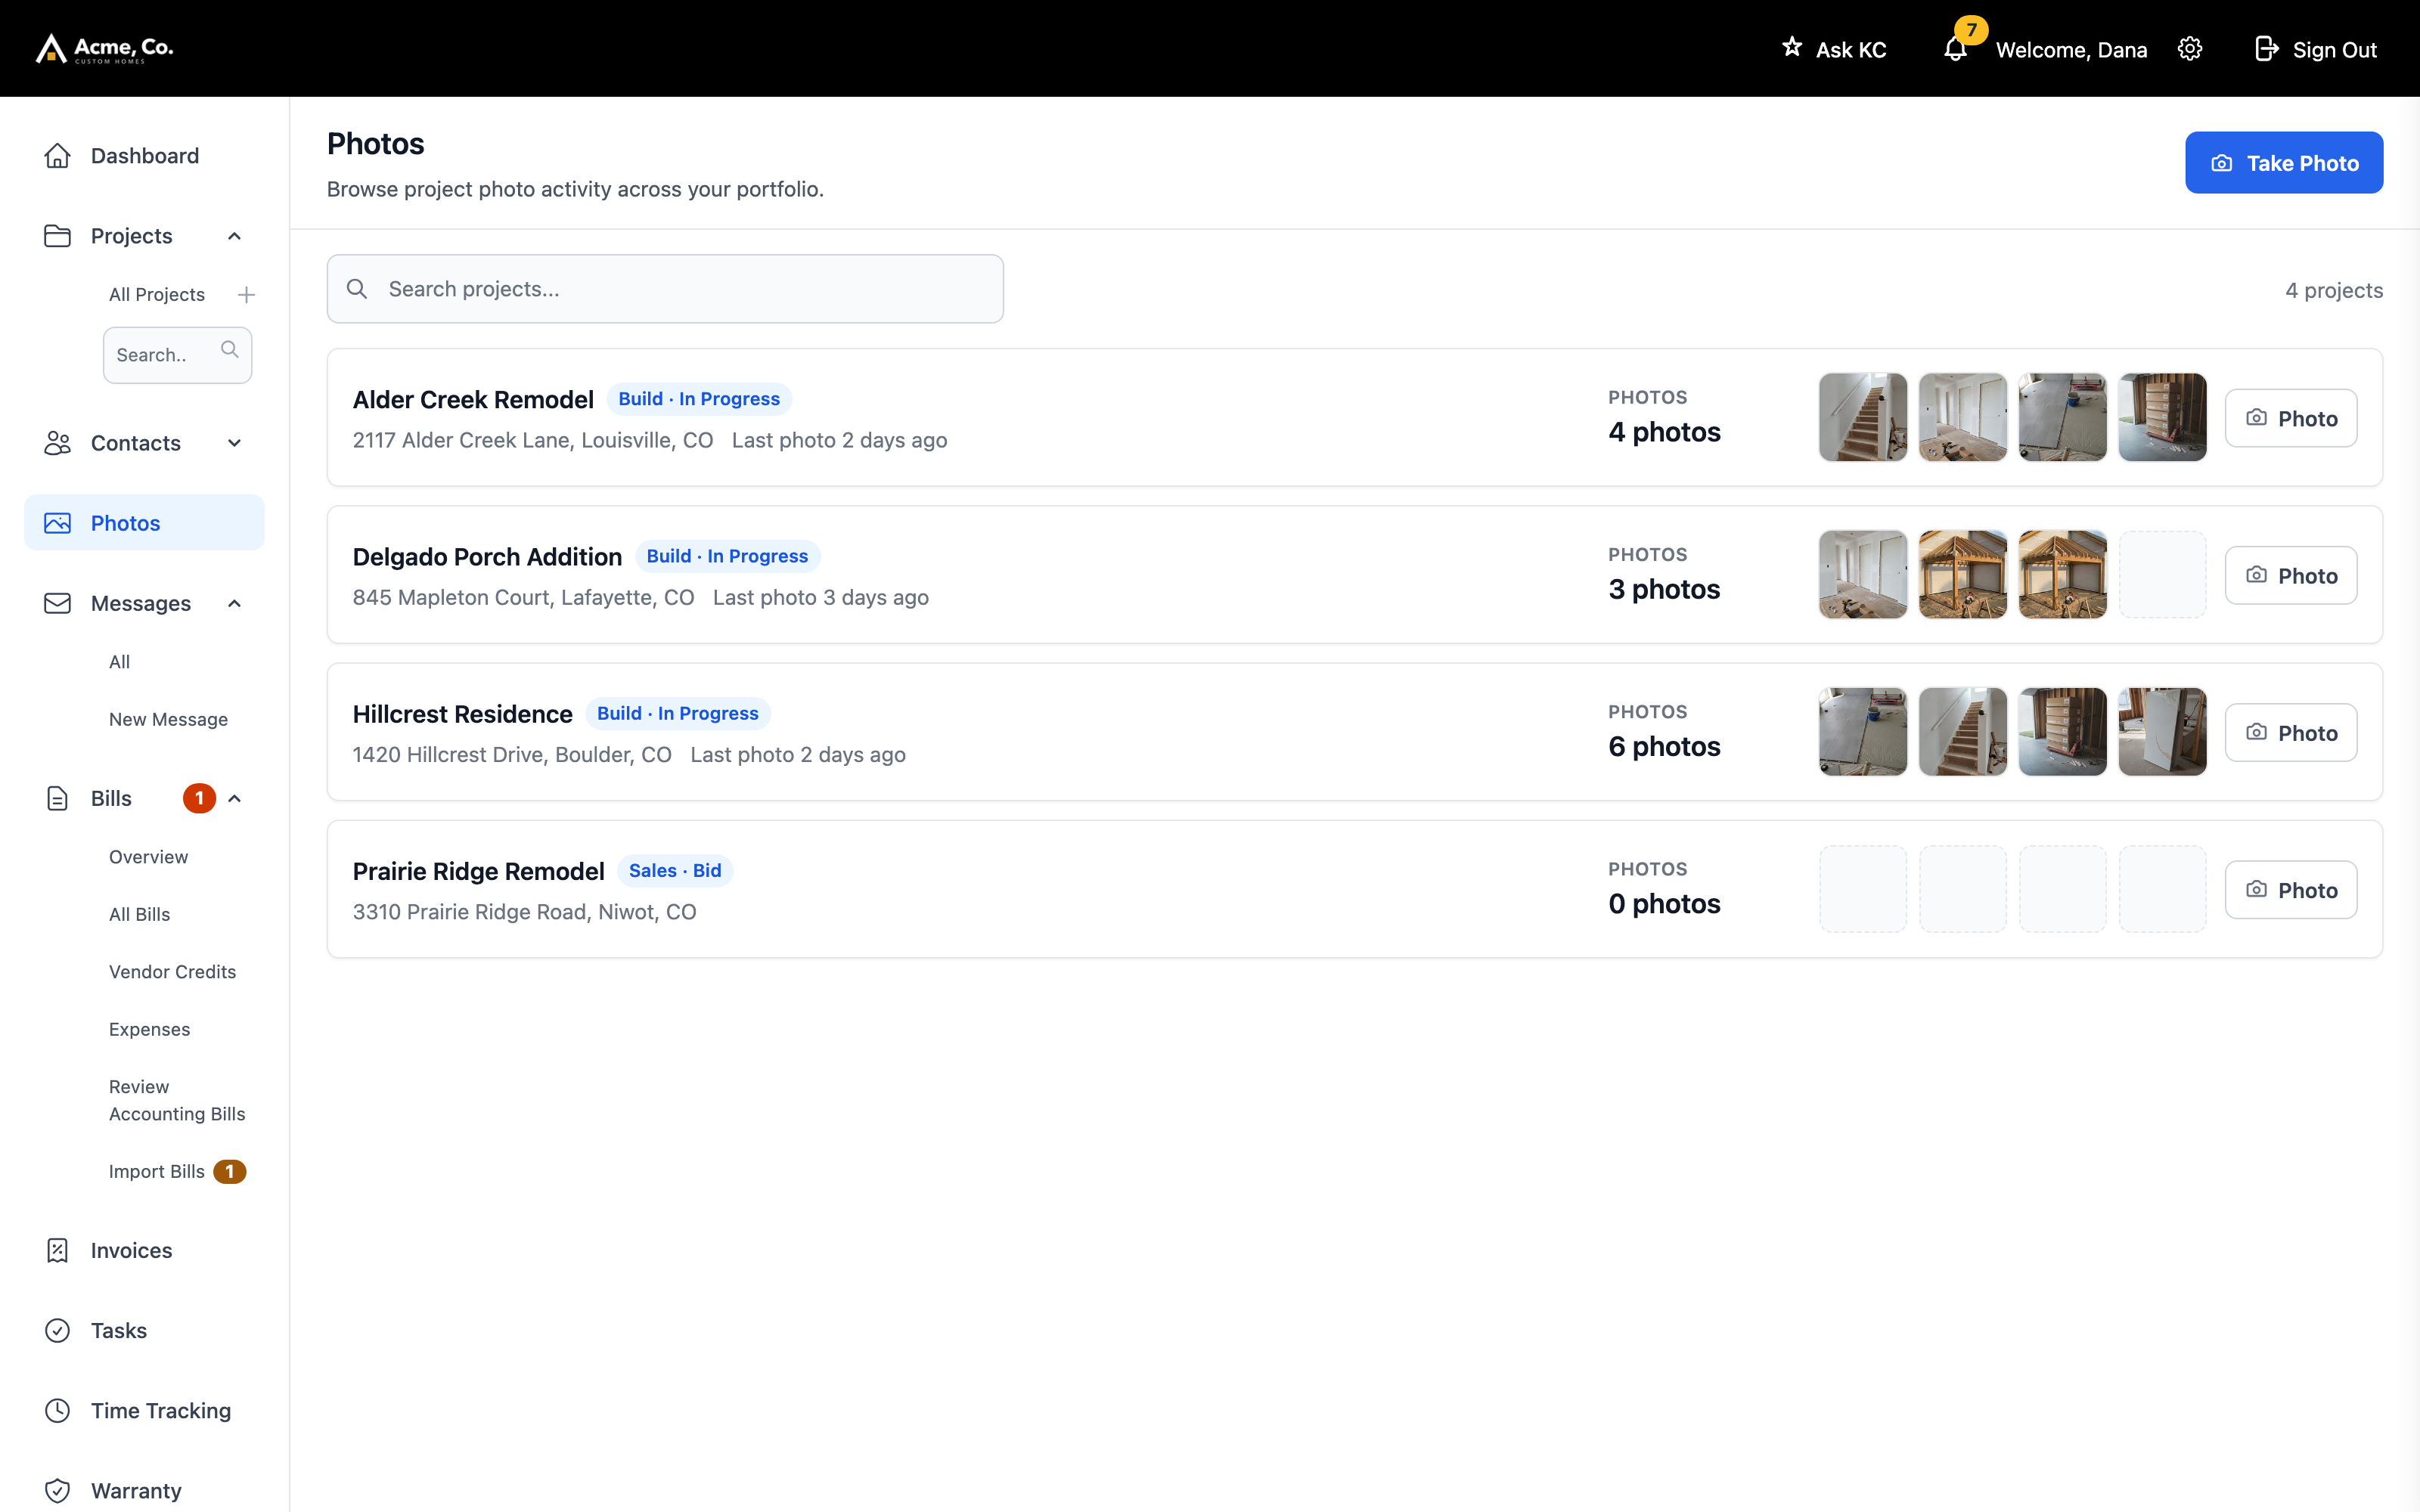
Task: Click the Bills document icon
Action: [58, 798]
